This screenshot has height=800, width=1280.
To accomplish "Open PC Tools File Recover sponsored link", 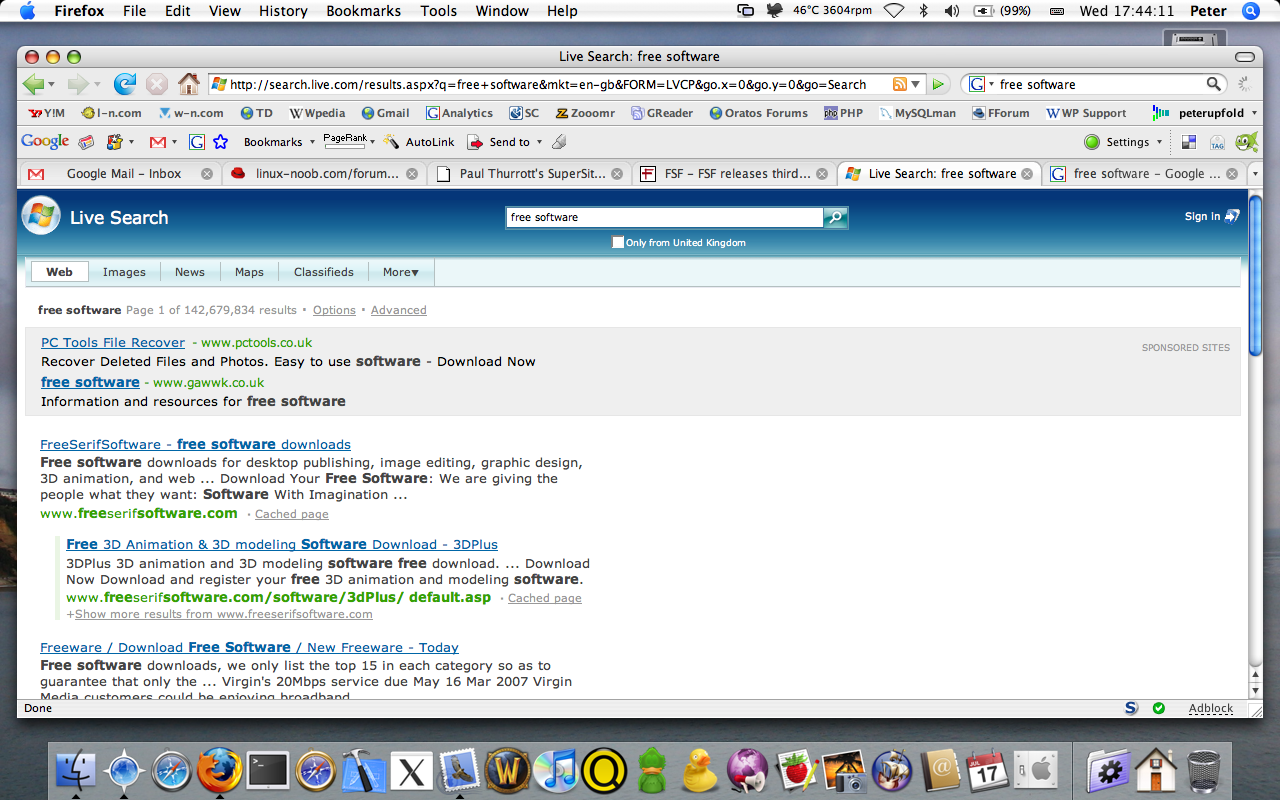I will (x=113, y=342).
